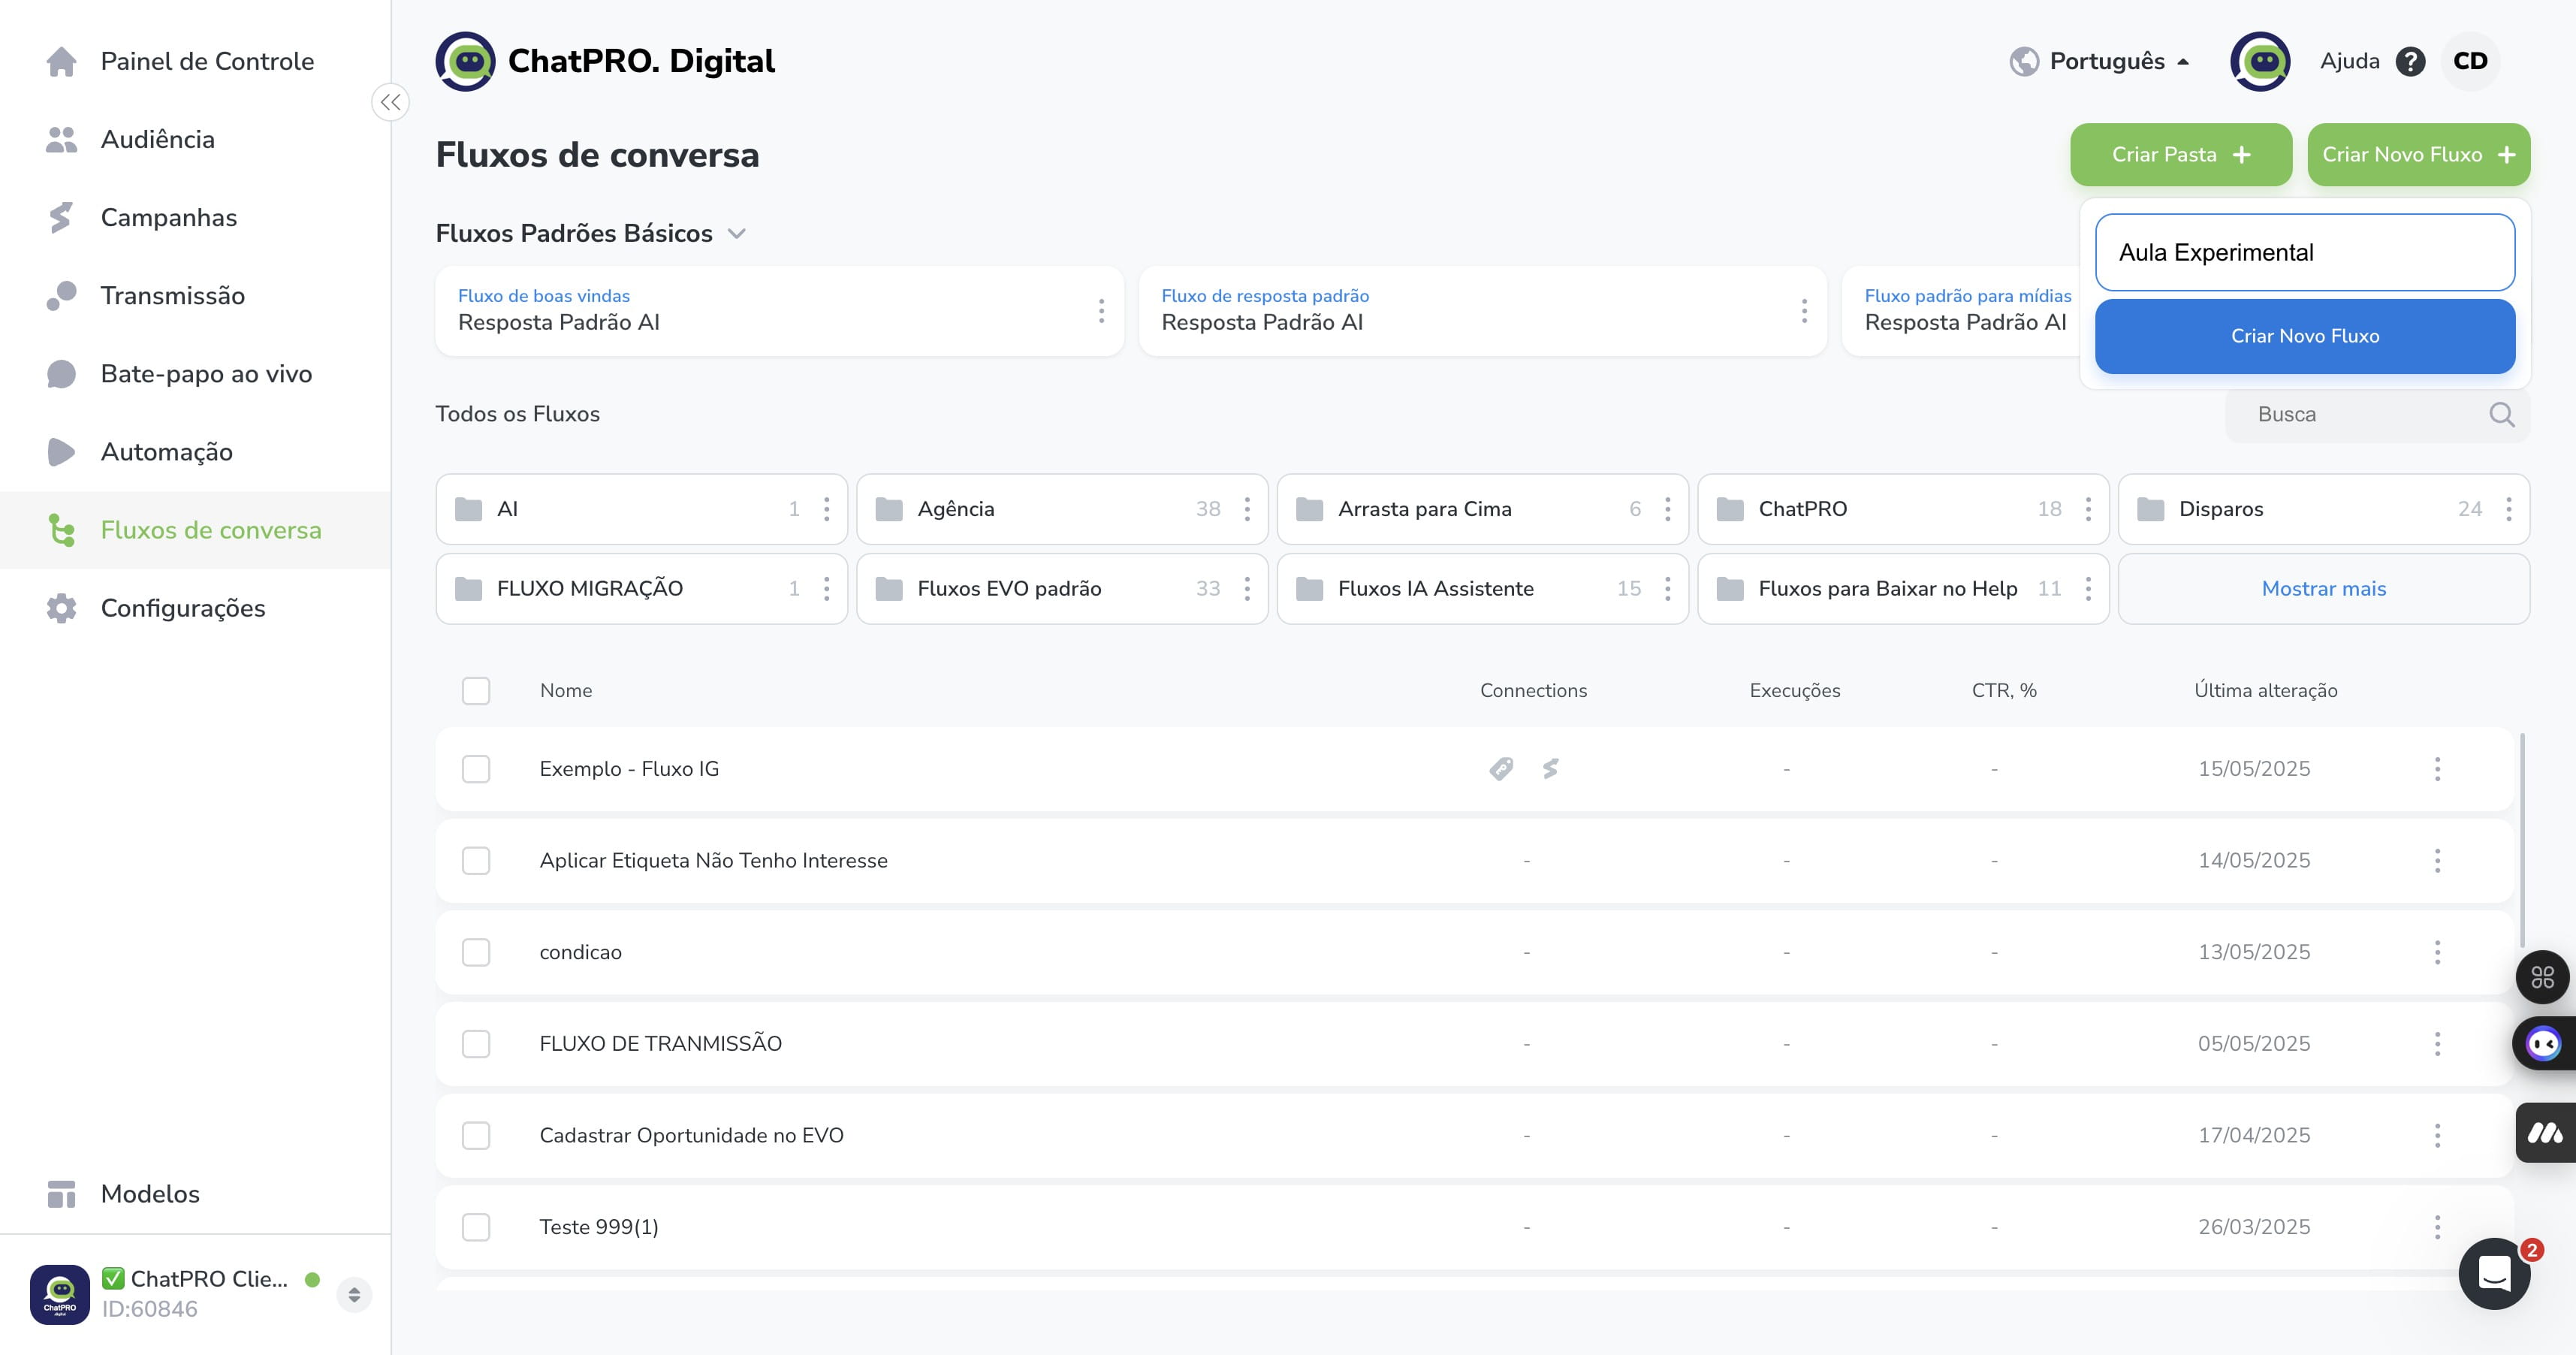Screen dimensions: 2576x1355
Task: Tick the Teste 999(1) row checkbox
Action: point(476,1227)
